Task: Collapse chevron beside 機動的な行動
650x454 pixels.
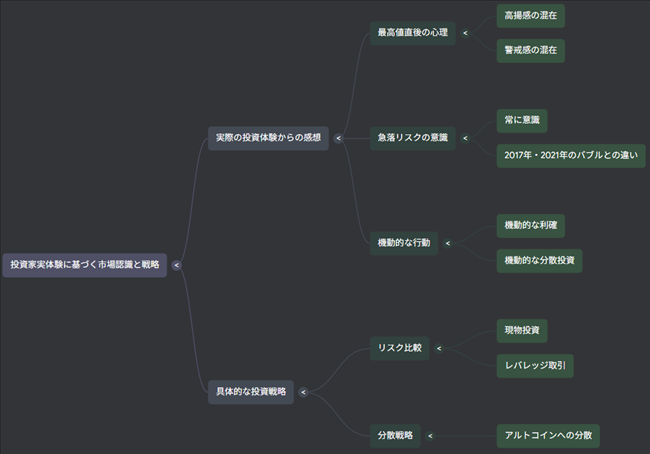Action: point(447,243)
